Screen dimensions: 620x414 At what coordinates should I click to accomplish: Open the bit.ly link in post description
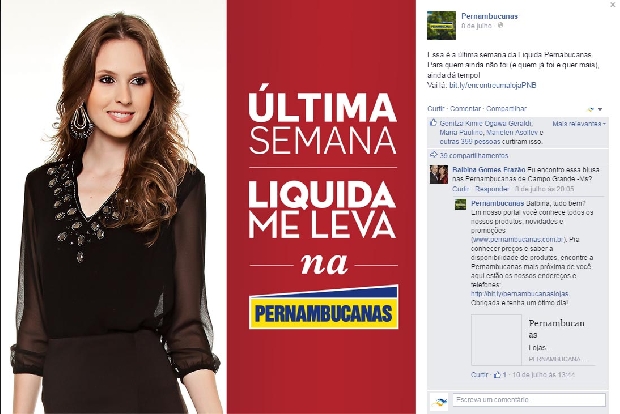[x=493, y=85]
